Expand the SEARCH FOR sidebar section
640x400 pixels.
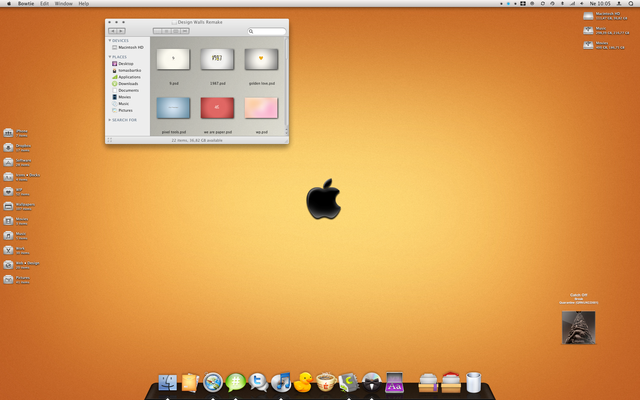[110, 119]
